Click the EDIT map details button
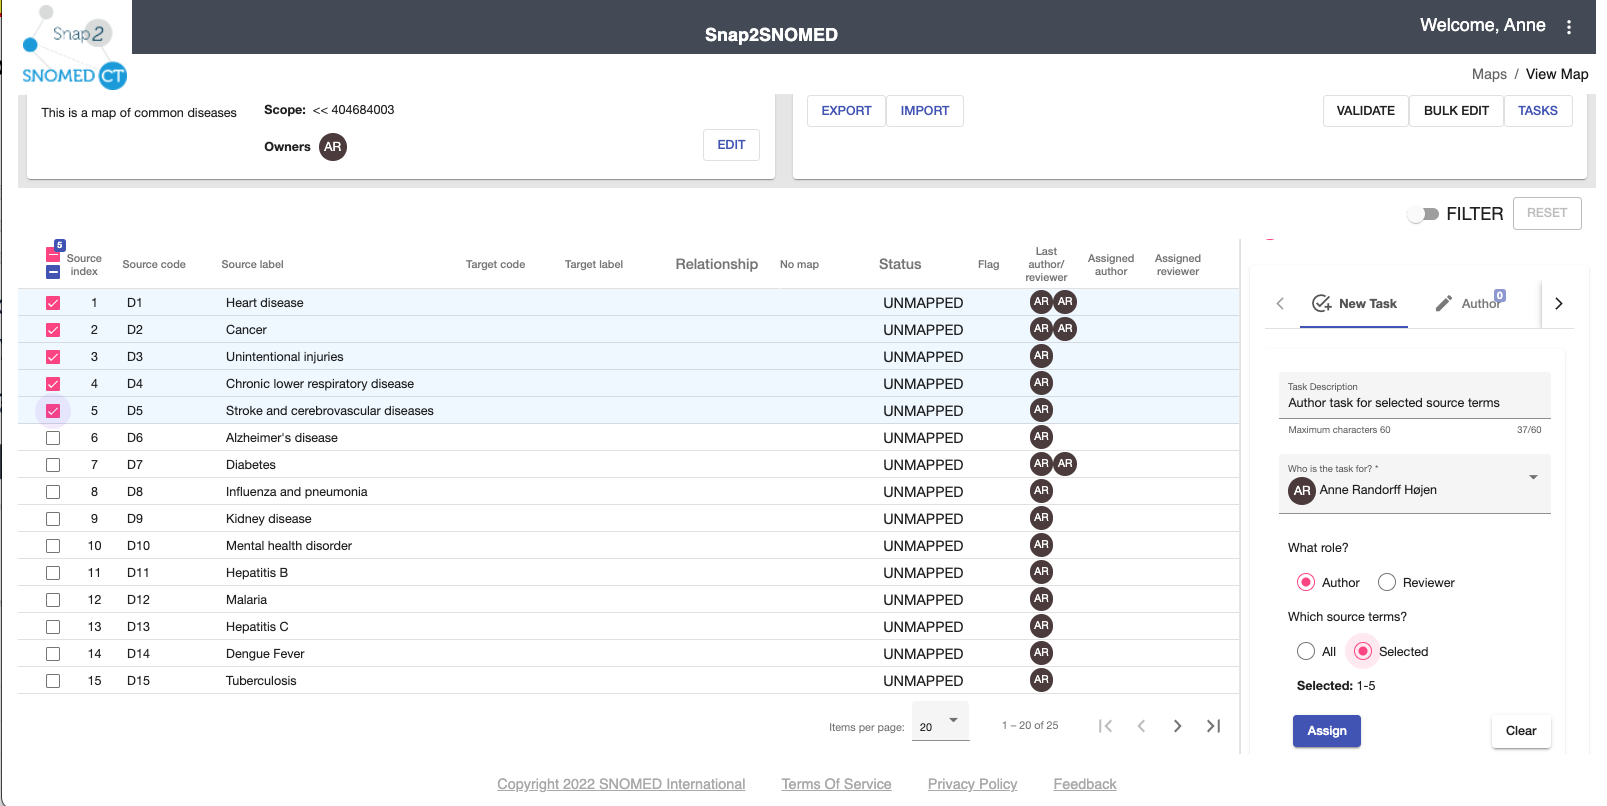Viewport: 1607px width, 806px height. (x=731, y=145)
